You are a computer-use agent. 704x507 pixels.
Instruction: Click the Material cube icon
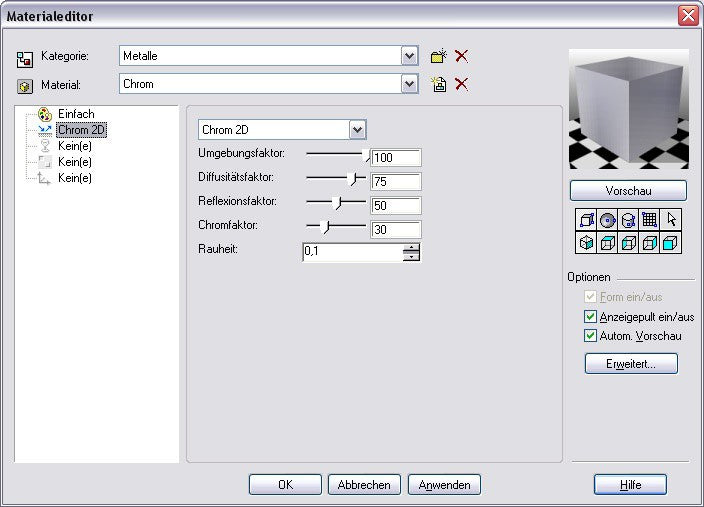pyautogui.click(x=25, y=86)
